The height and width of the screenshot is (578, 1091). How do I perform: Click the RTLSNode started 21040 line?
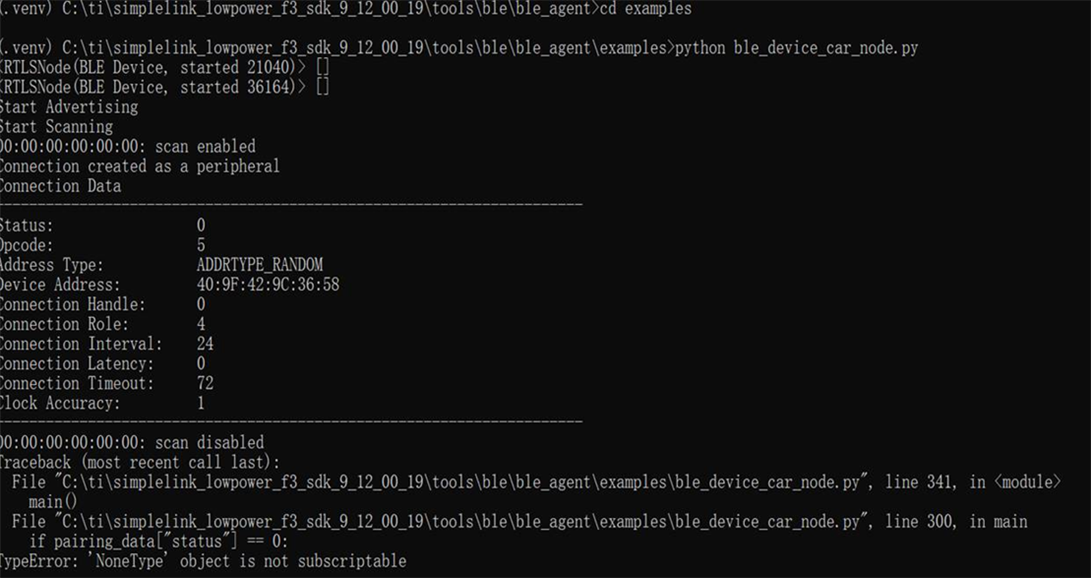(165, 67)
